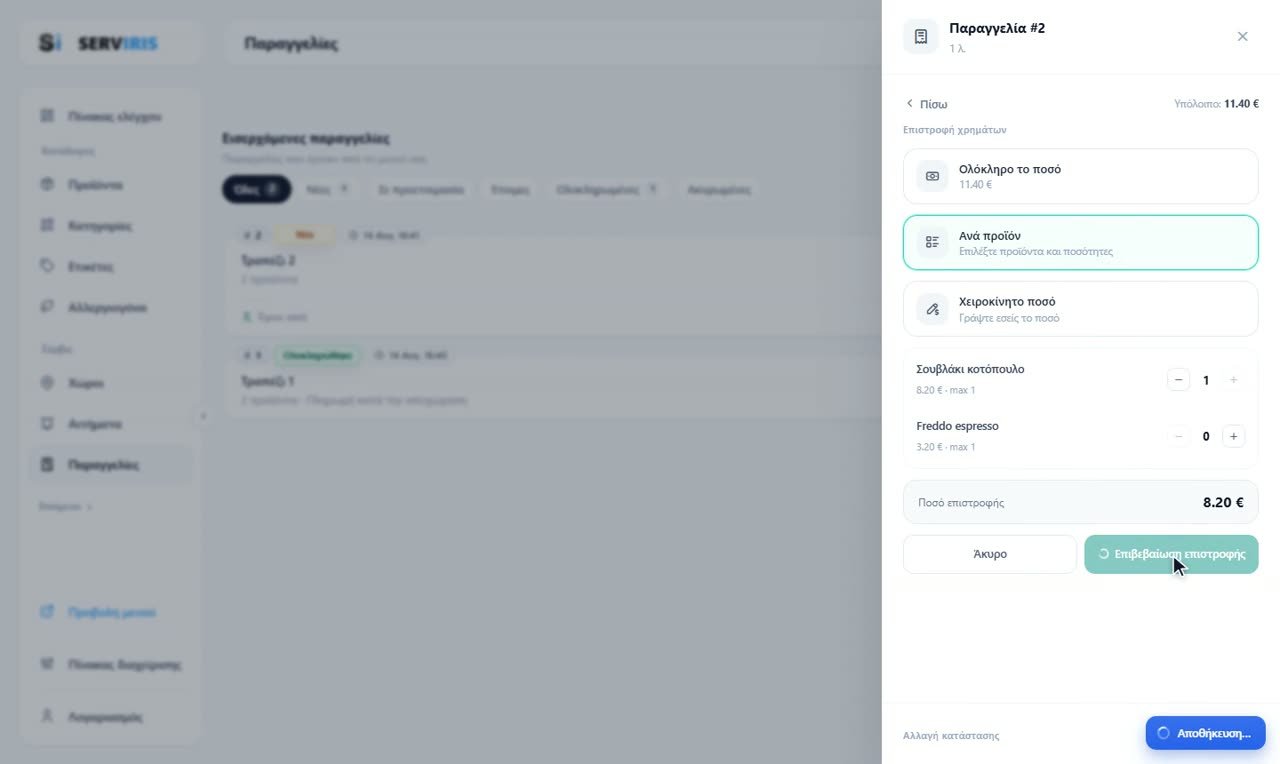This screenshot has height=764, width=1280.
Task: Click the Αποθήκευση saving indicator
Action: click(x=1205, y=733)
